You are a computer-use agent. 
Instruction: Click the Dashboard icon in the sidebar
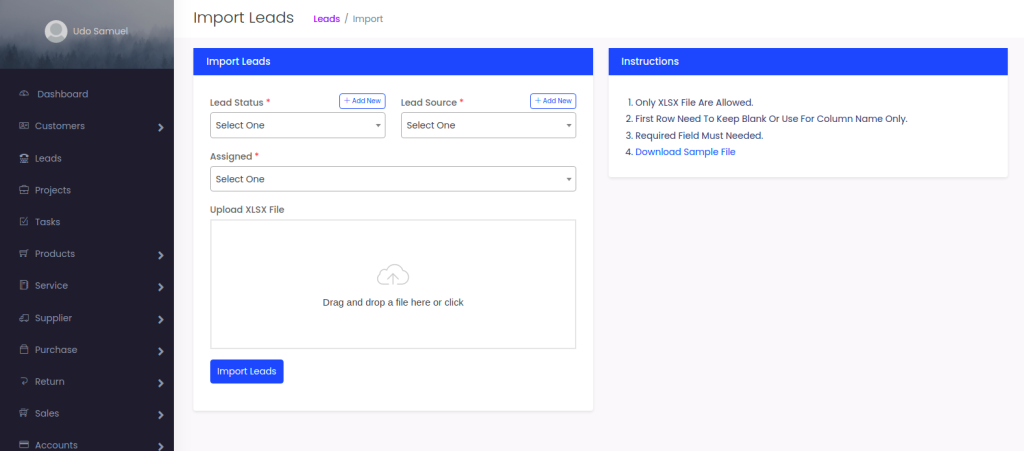tap(24, 94)
